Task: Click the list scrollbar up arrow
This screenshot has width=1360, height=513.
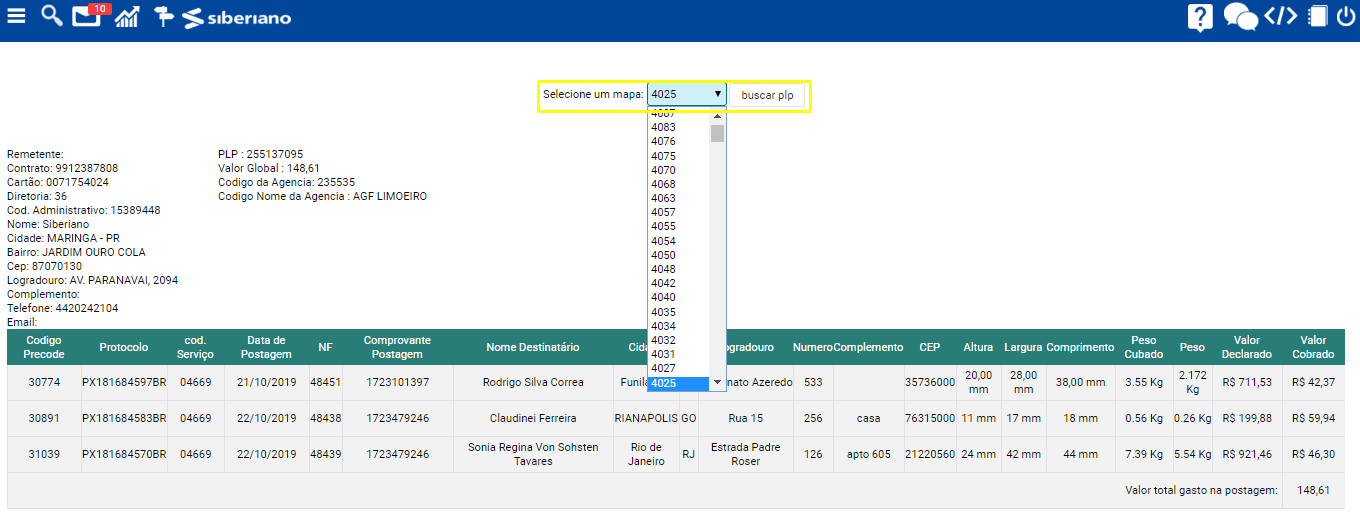Action: tap(717, 116)
